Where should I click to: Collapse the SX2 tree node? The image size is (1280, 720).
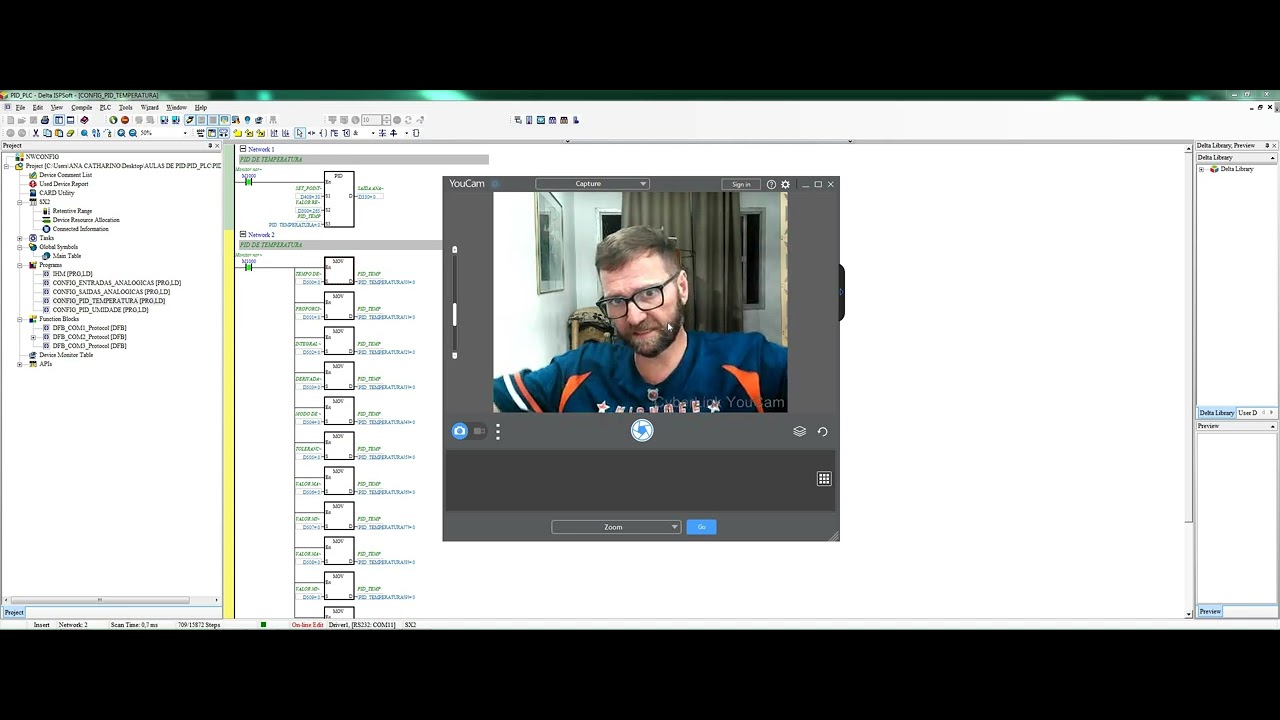(x=20, y=202)
